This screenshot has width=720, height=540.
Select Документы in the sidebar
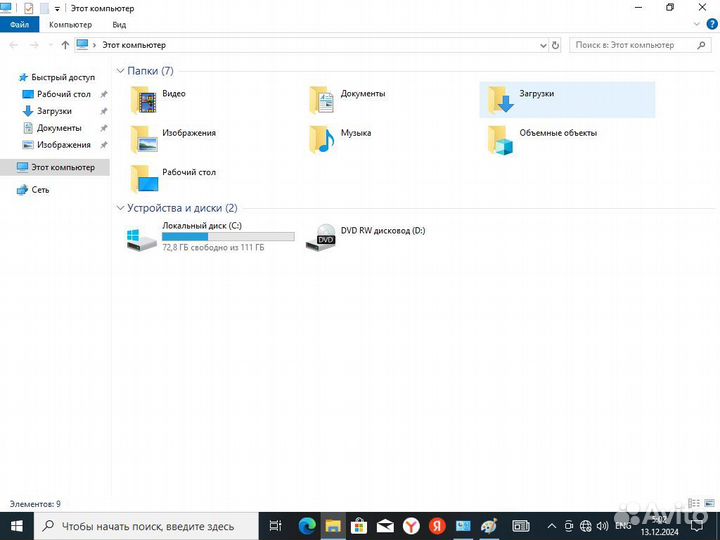point(59,128)
